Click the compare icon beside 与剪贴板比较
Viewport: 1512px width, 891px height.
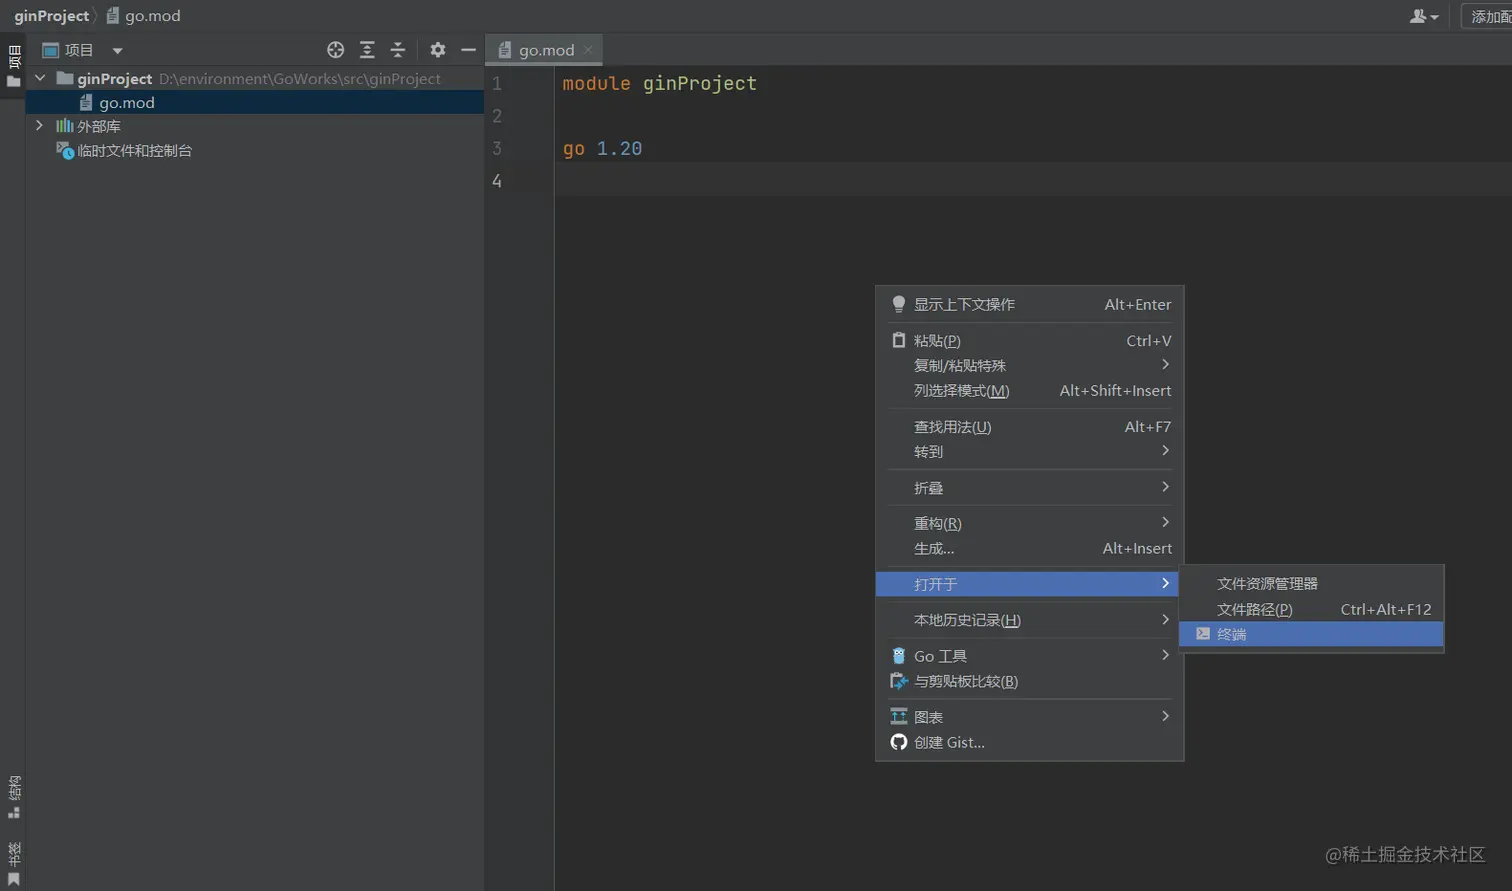[x=898, y=681]
